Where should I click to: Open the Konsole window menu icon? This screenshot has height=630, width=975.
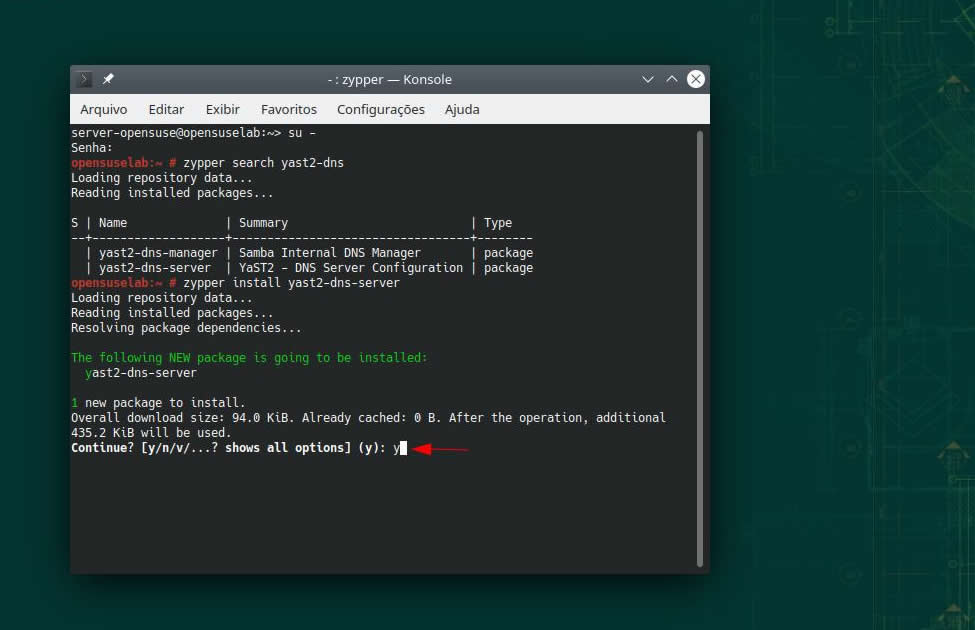click(x=86, y=79)
